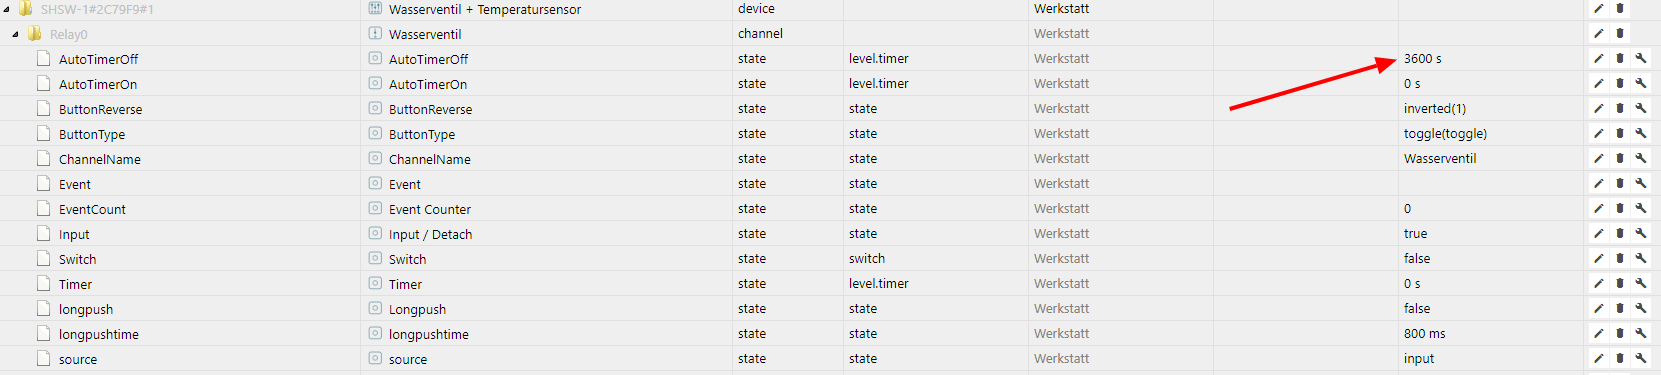The width and height of the screenshot is (1661, 375).
Task: Click the Werkstatt room cell for Input
Action: (1061, 234)
